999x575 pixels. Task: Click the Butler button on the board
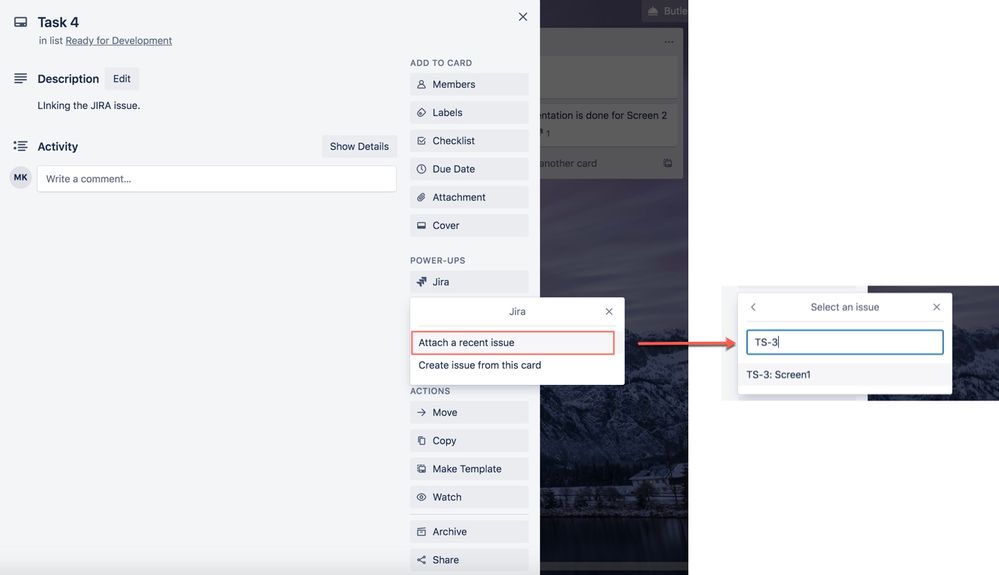(665, 11)
